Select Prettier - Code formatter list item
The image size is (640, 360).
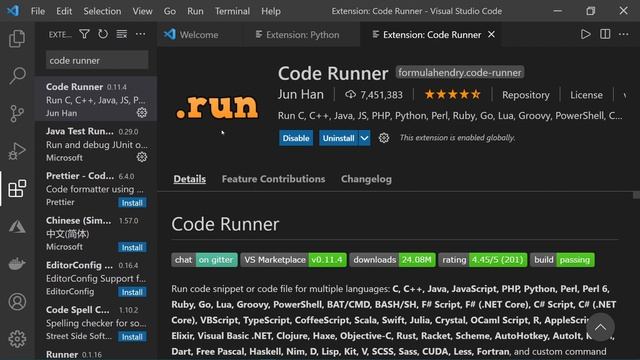tap(96, 188)
